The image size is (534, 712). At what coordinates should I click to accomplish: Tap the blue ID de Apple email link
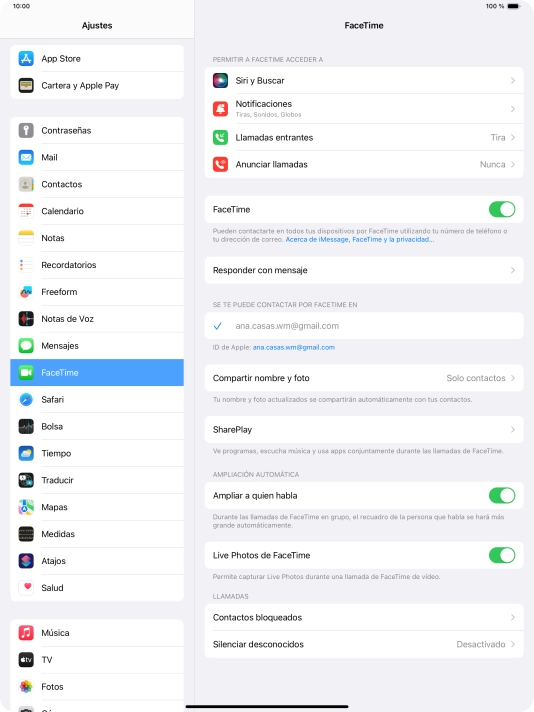[x=294, y=347]
